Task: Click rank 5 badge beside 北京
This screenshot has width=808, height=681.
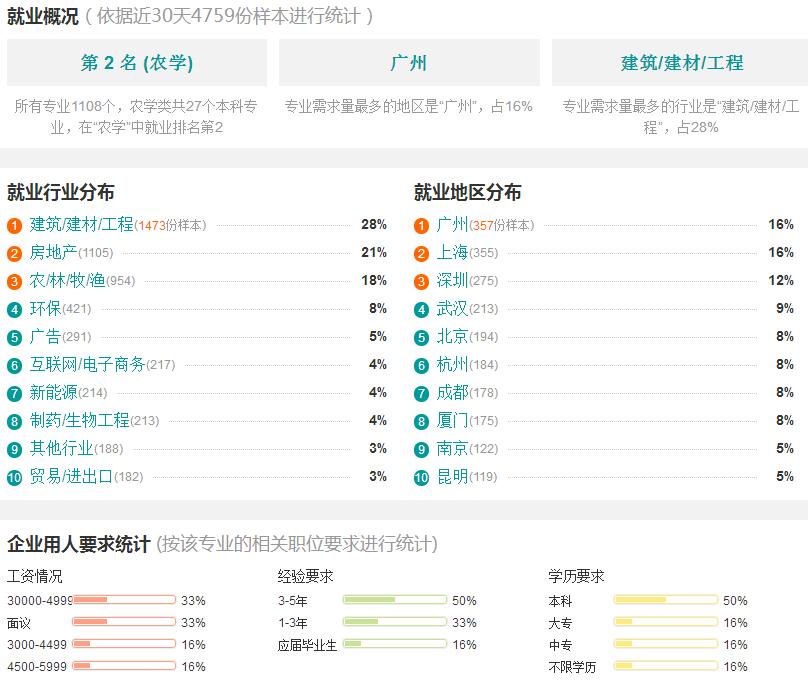Action: [x=422, y=337]
